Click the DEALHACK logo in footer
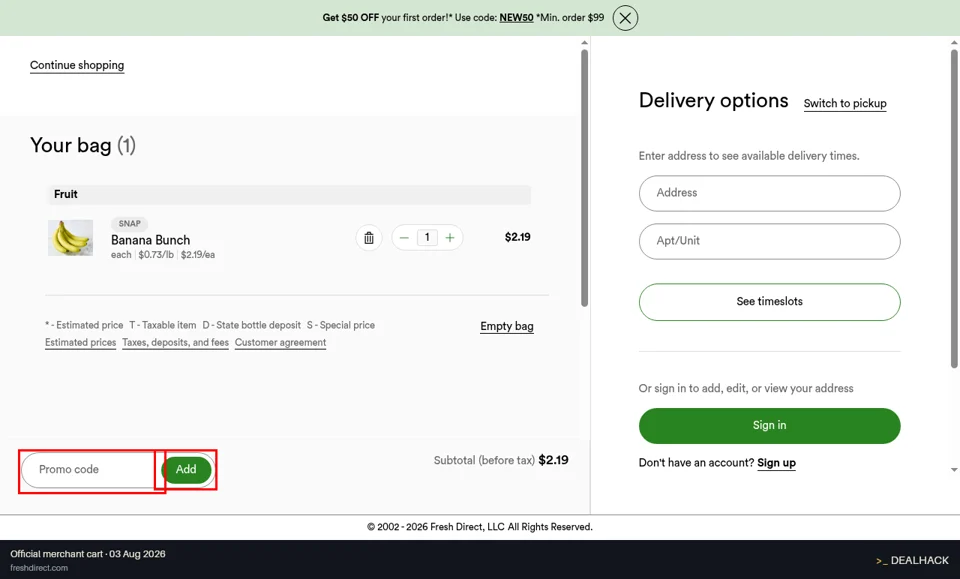This screenshot has width=960, height=579. [912, 560]
